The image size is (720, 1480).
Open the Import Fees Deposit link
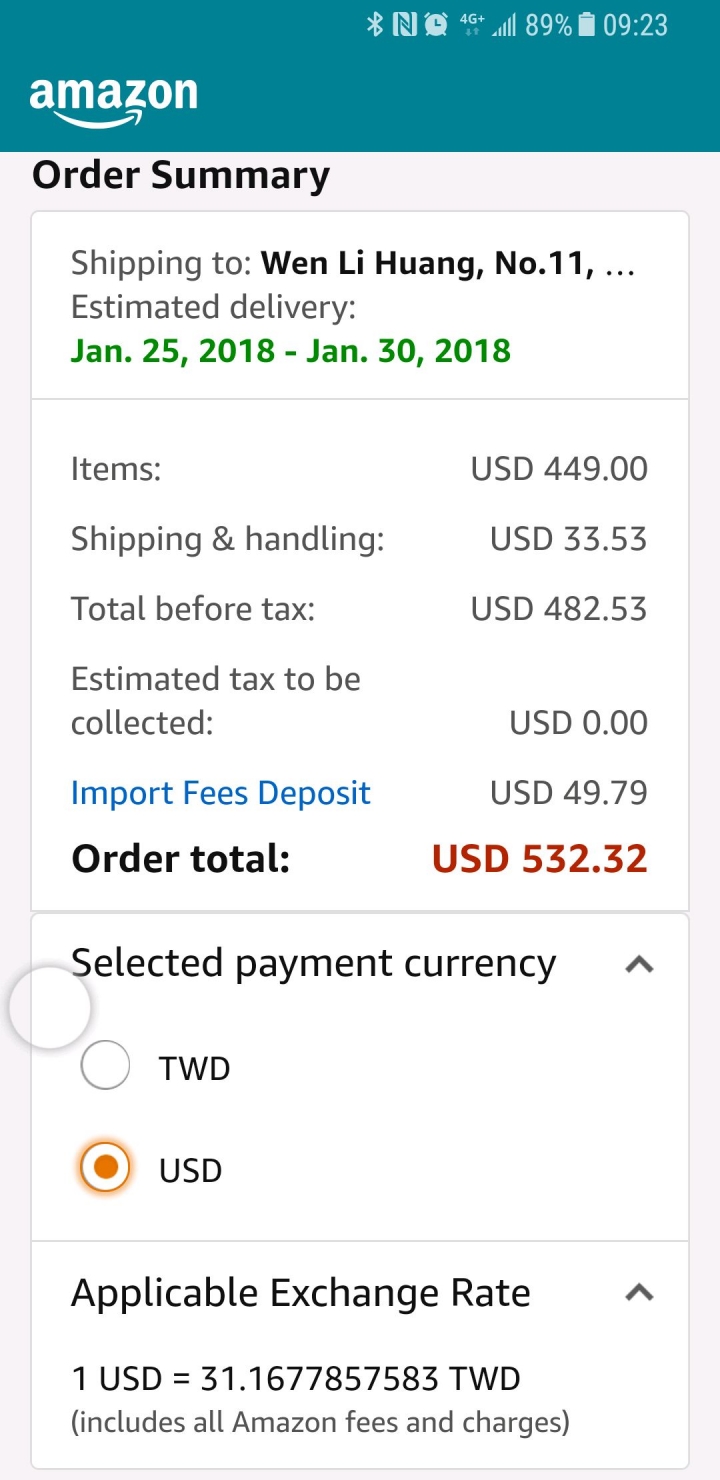(221, 793)
